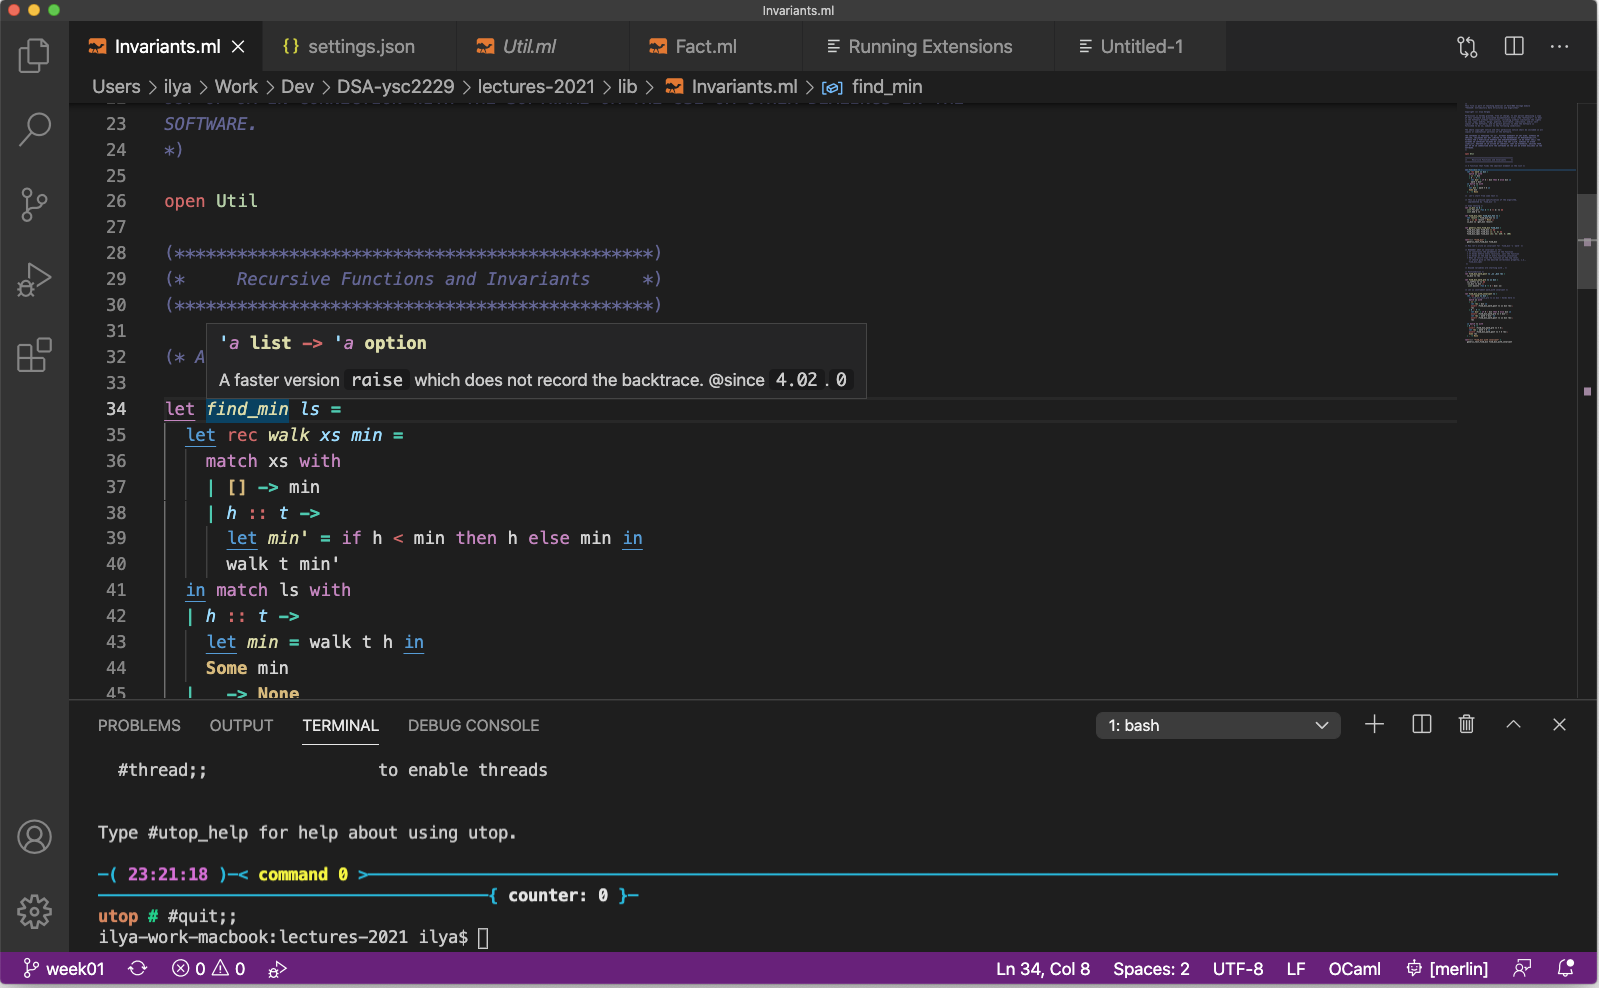1599x988 pixels.
Task: Click the merlin status indicator
Action: (1447, 969)
